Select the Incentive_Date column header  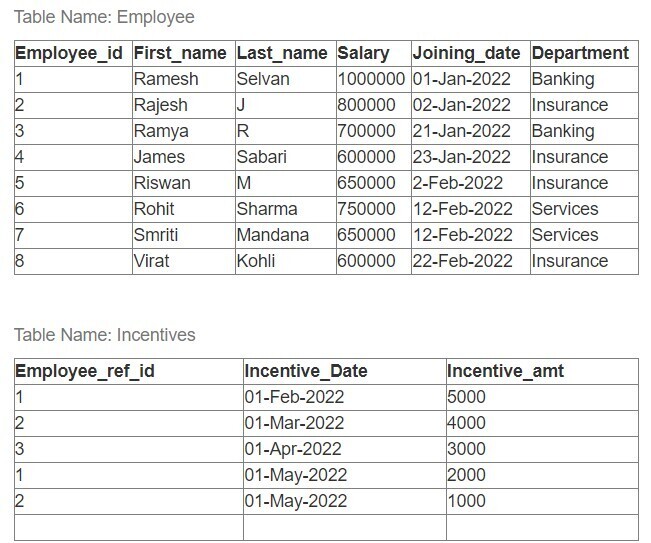(x=306, y=371)
